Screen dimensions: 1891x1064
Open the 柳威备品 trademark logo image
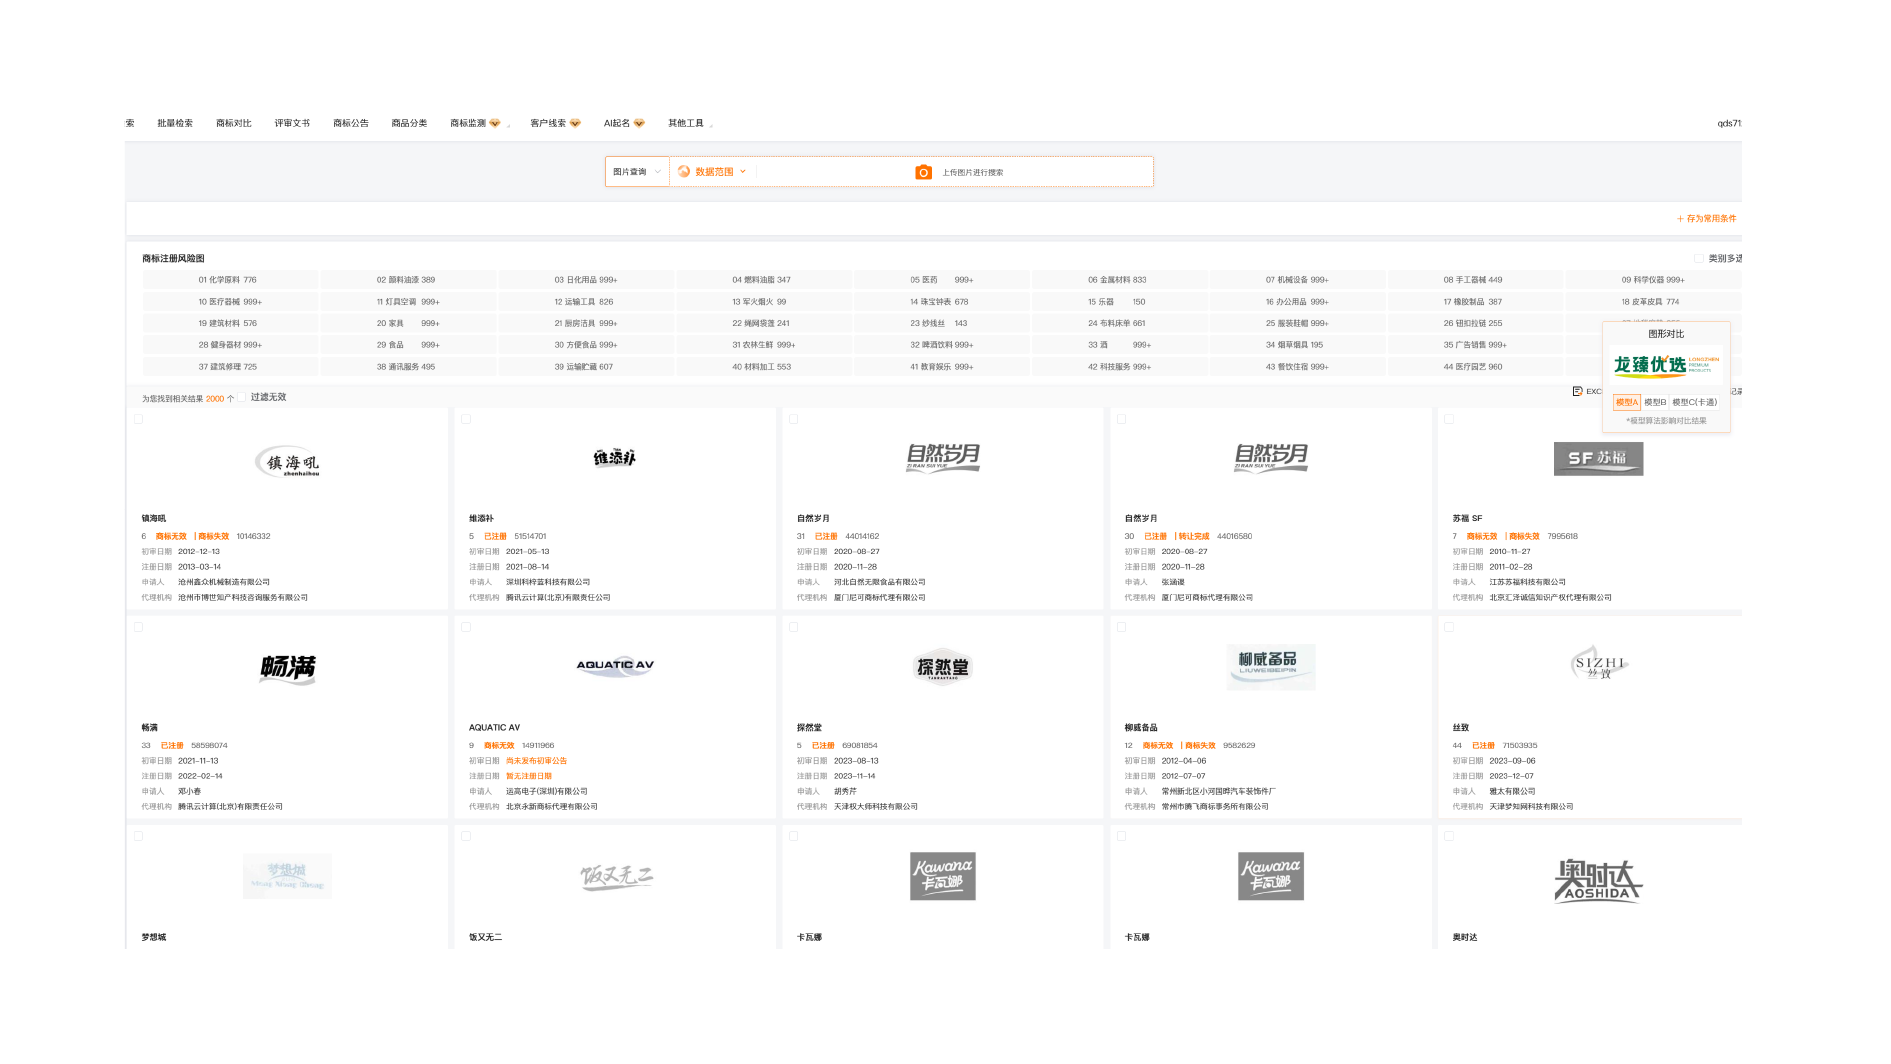click(1270, 667)
